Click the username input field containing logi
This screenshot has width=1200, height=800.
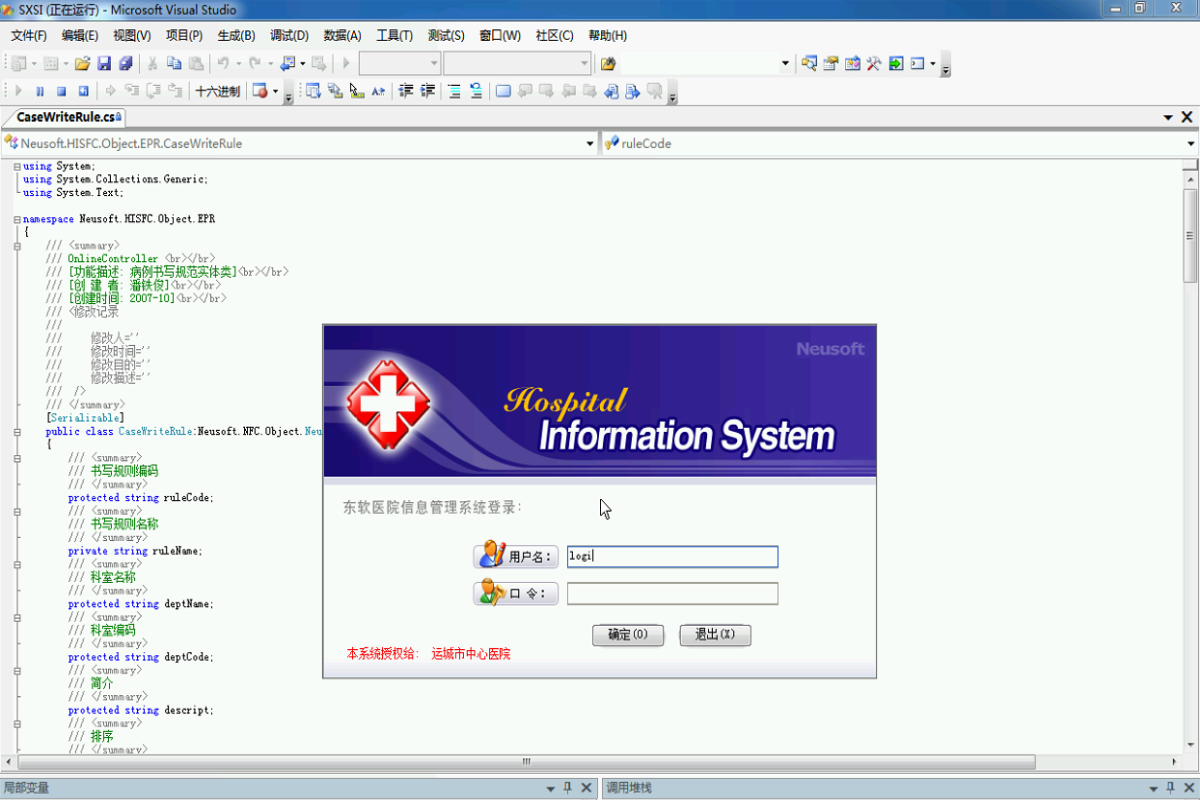click(672, 557)
